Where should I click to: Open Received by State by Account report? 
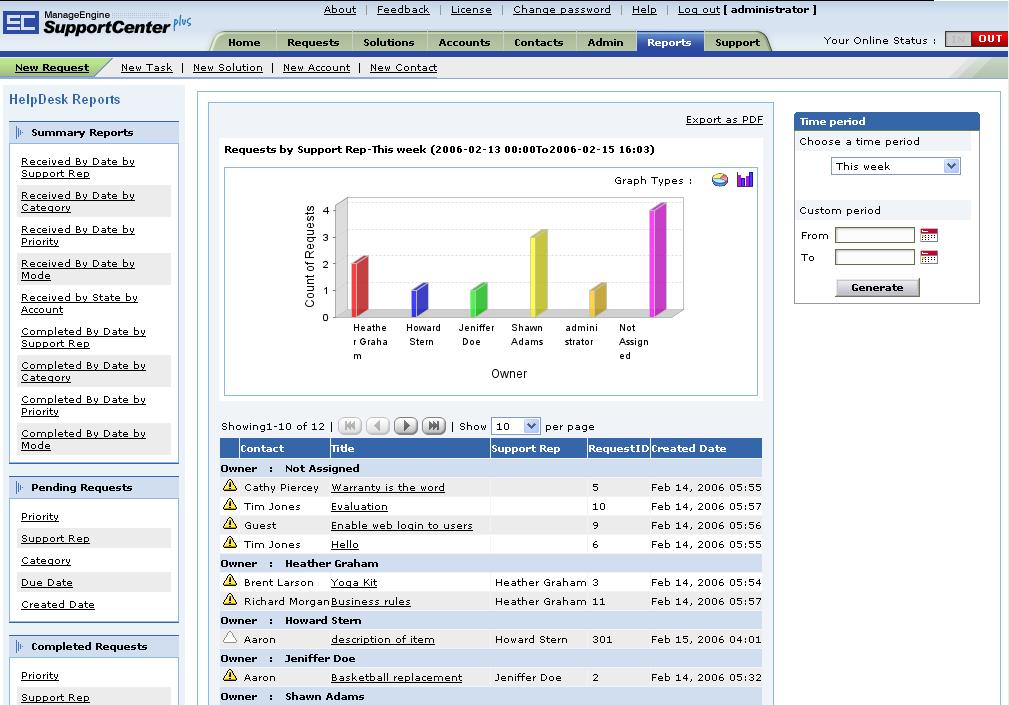[79, 304]
